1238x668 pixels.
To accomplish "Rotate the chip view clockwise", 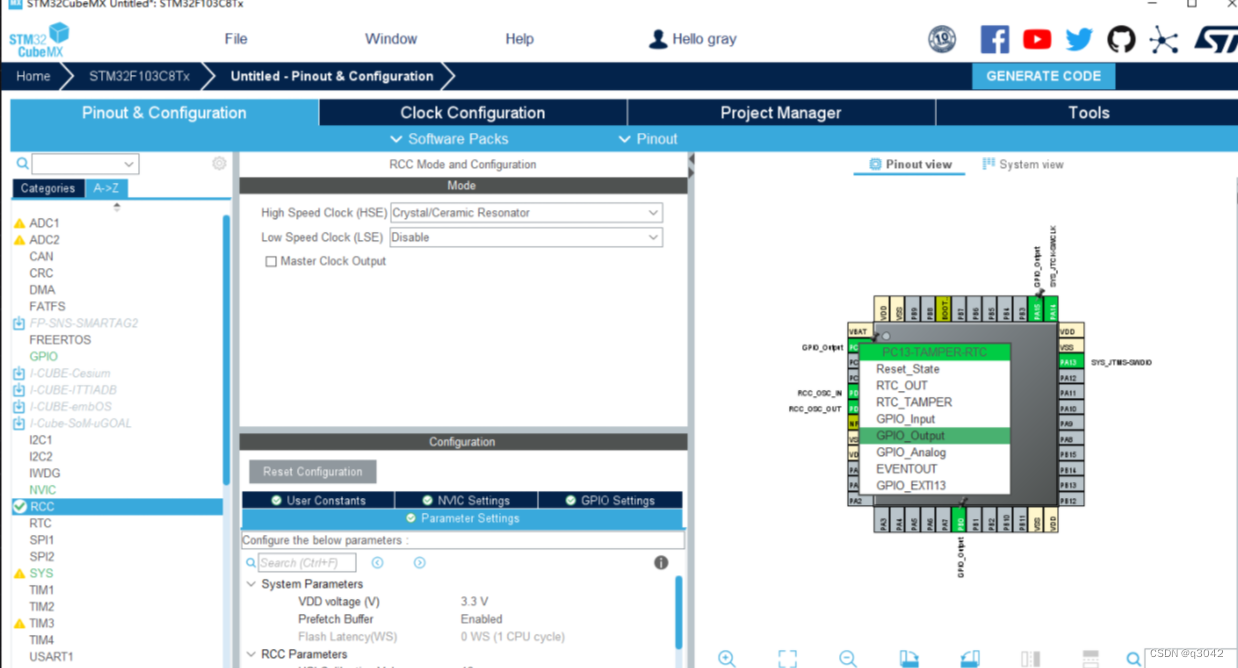I will tap(909, 658).
